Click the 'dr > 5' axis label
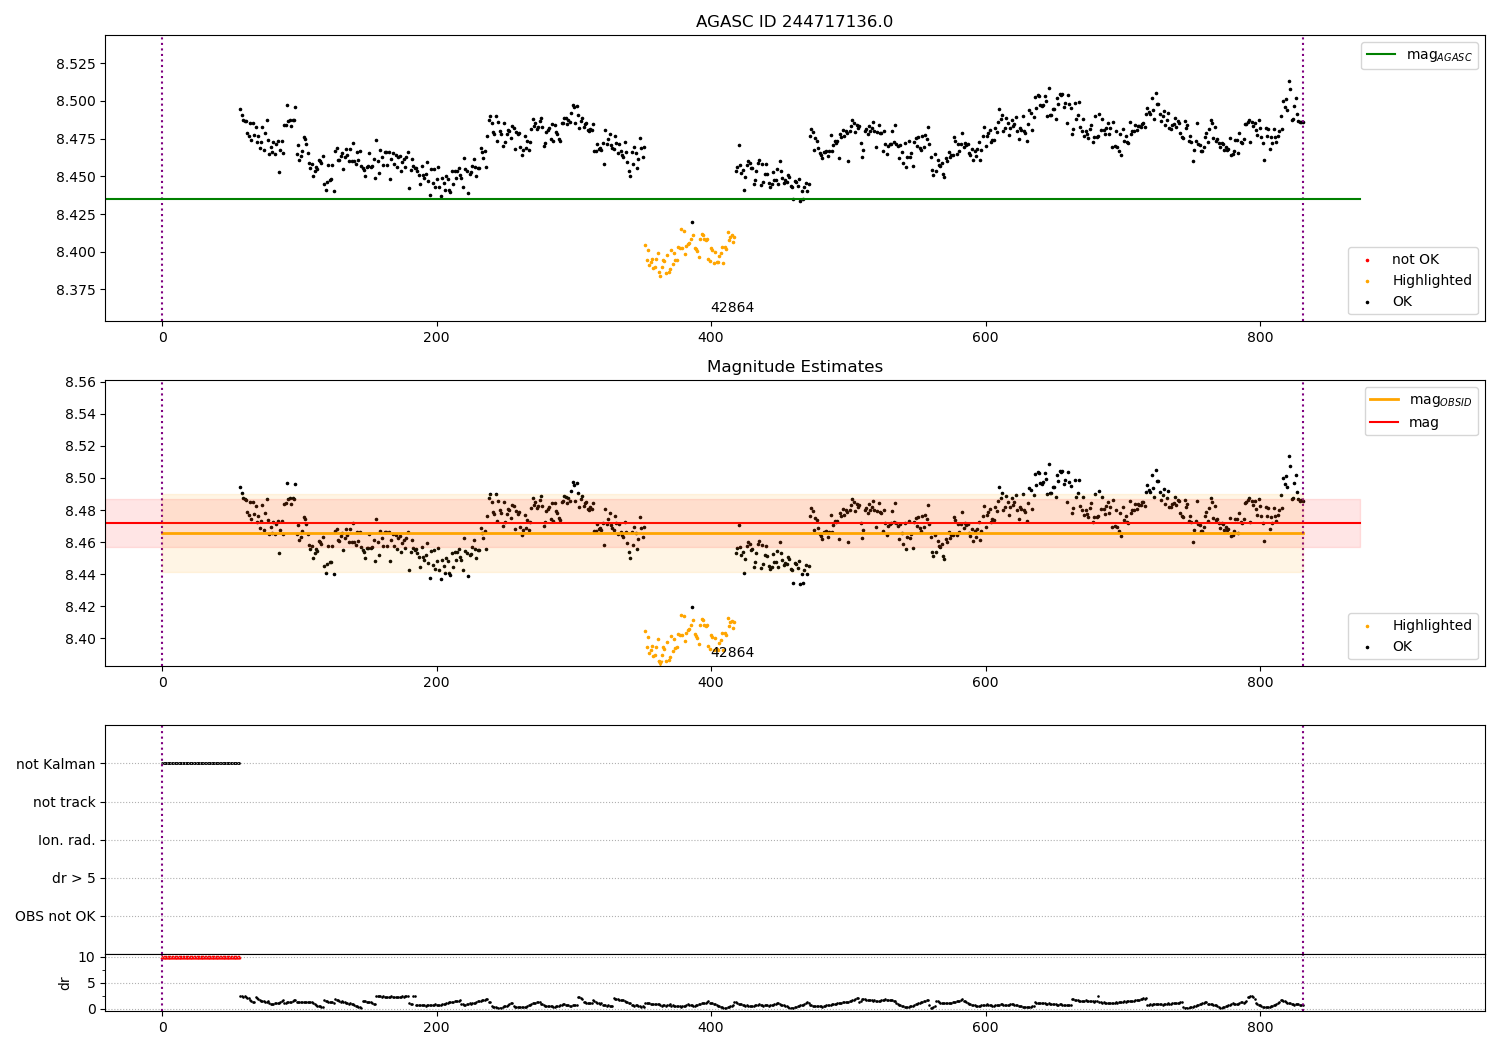 pyautogui.click(x=74, y=879)
